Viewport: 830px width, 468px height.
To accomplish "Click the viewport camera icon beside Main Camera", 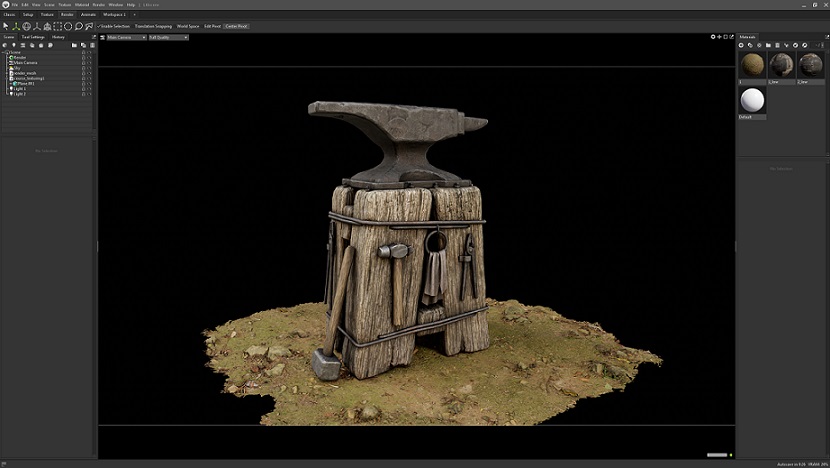I will point(103,37).
